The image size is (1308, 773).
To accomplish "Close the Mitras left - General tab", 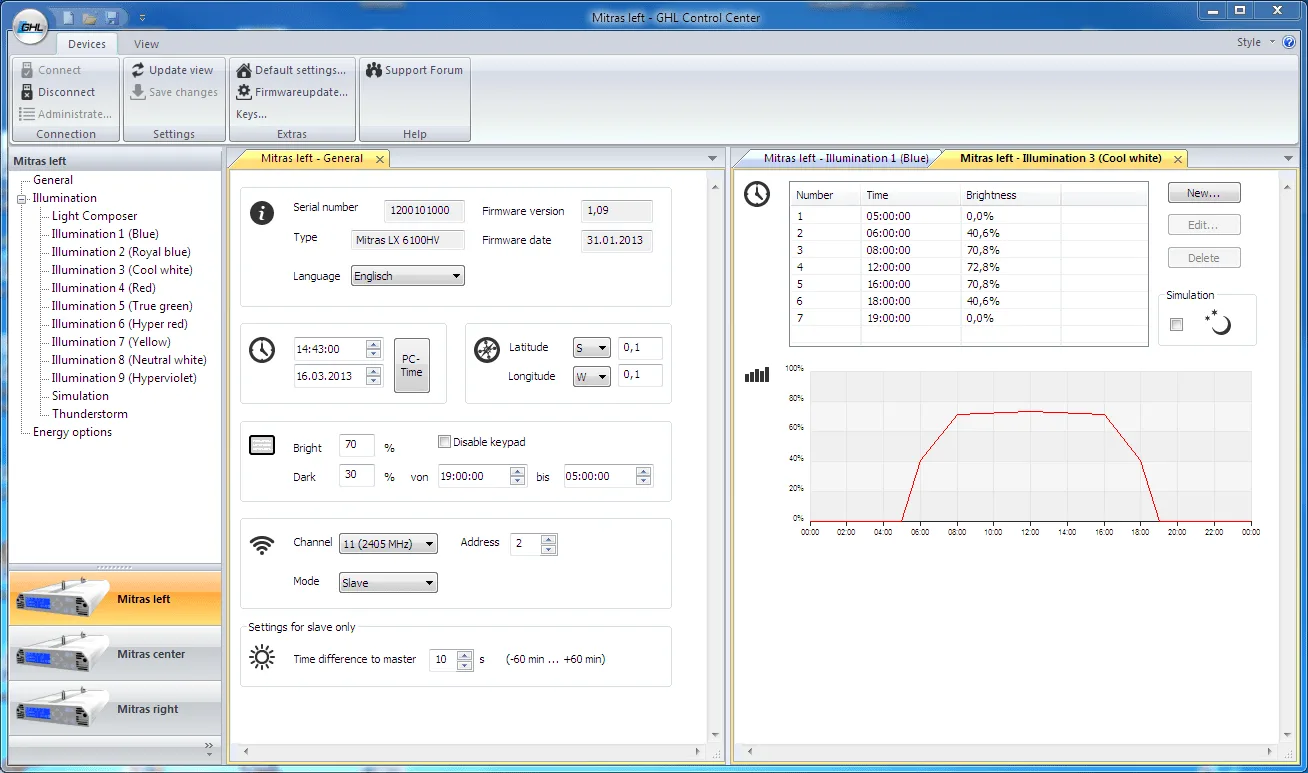I will point(380,159).
